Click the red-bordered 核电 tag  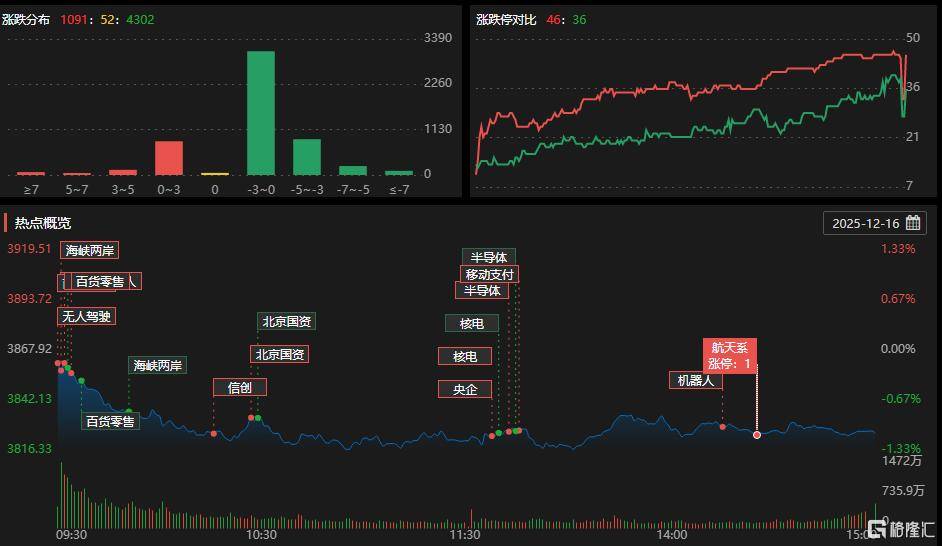click(x=465, y=356)
